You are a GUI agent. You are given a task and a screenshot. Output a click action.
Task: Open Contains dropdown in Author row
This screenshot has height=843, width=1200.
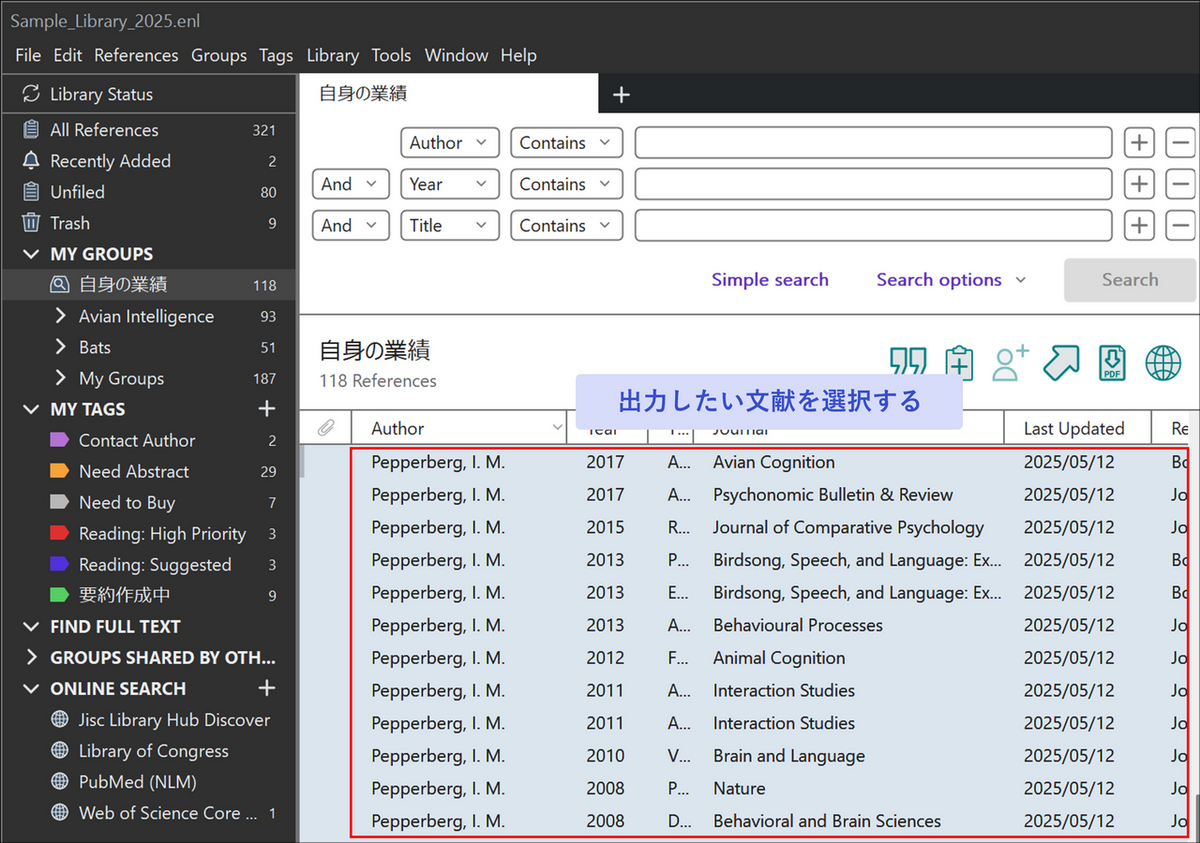pos(566,143)
